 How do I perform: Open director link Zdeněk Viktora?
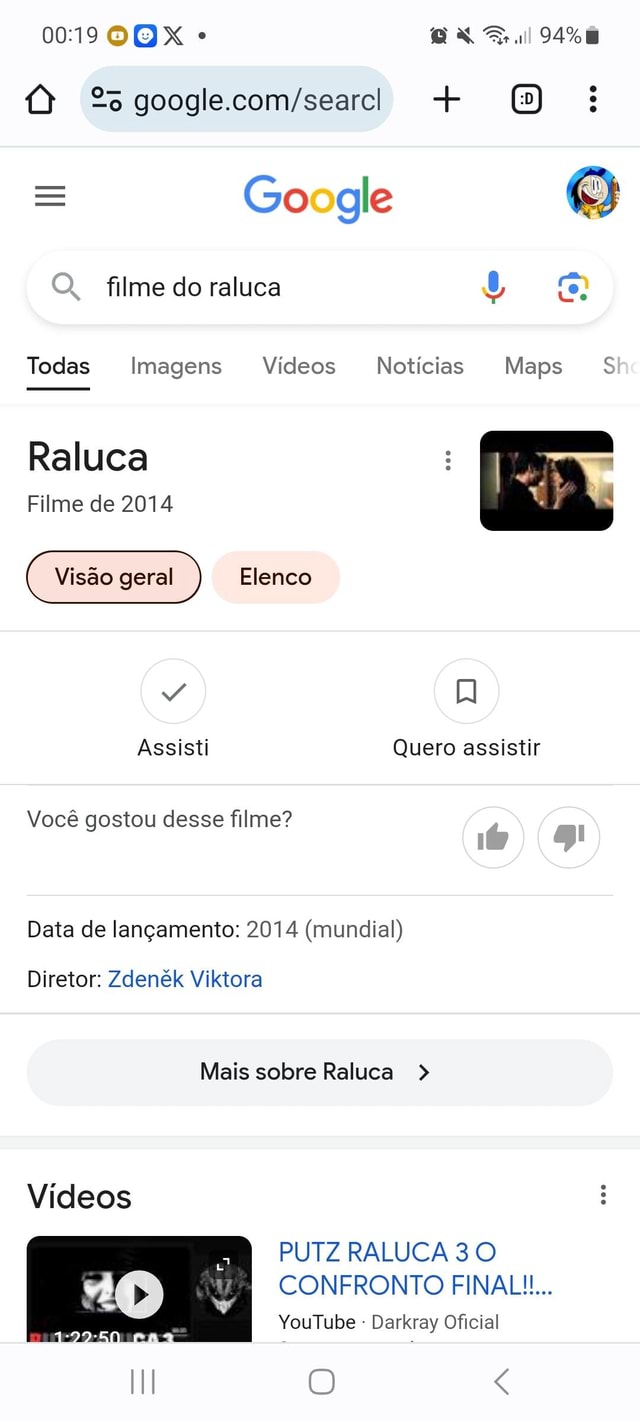[185, 979]
